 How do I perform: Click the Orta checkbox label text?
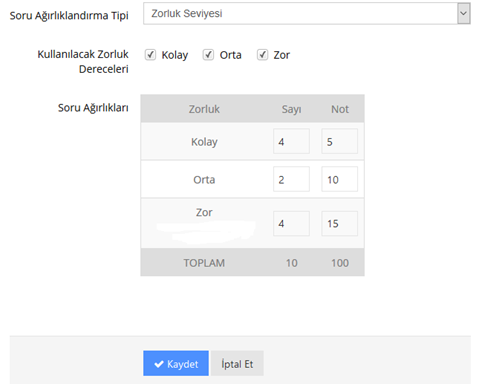coord(230,55)
